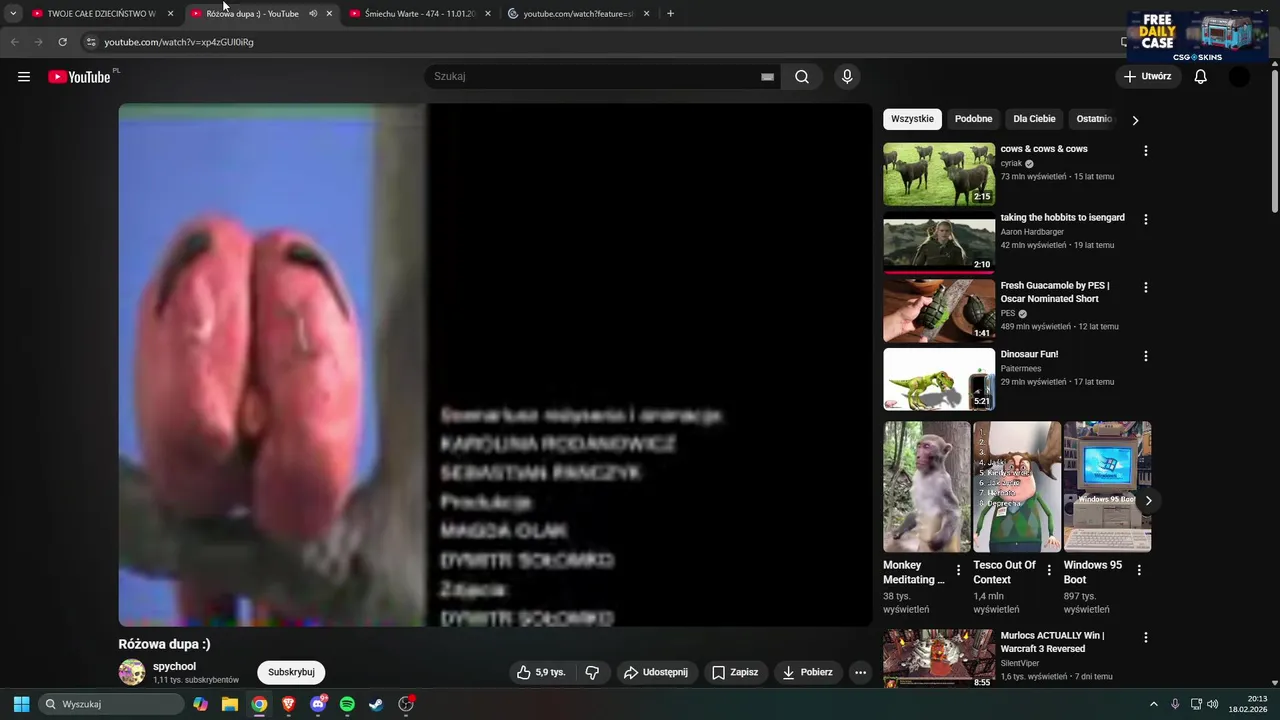1280x720 pixels.
Task: Open more actions for the video
Action: 860,672
